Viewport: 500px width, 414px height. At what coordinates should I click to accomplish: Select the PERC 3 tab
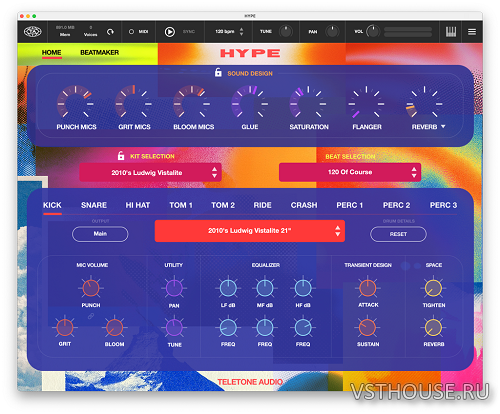coord(443,205)
